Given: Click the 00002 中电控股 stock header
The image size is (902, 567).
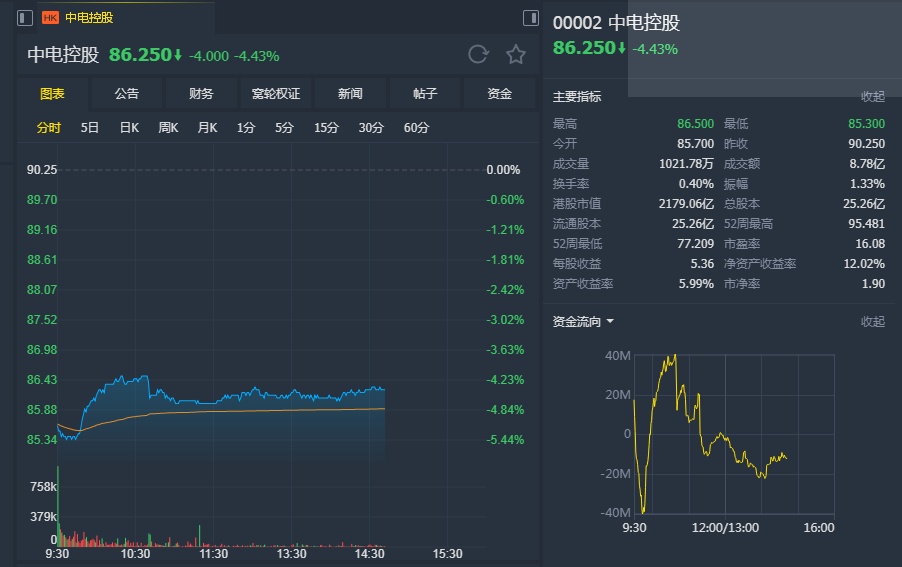Looking at the screenshot, I should pyautogui.click(x=616, y=23).
